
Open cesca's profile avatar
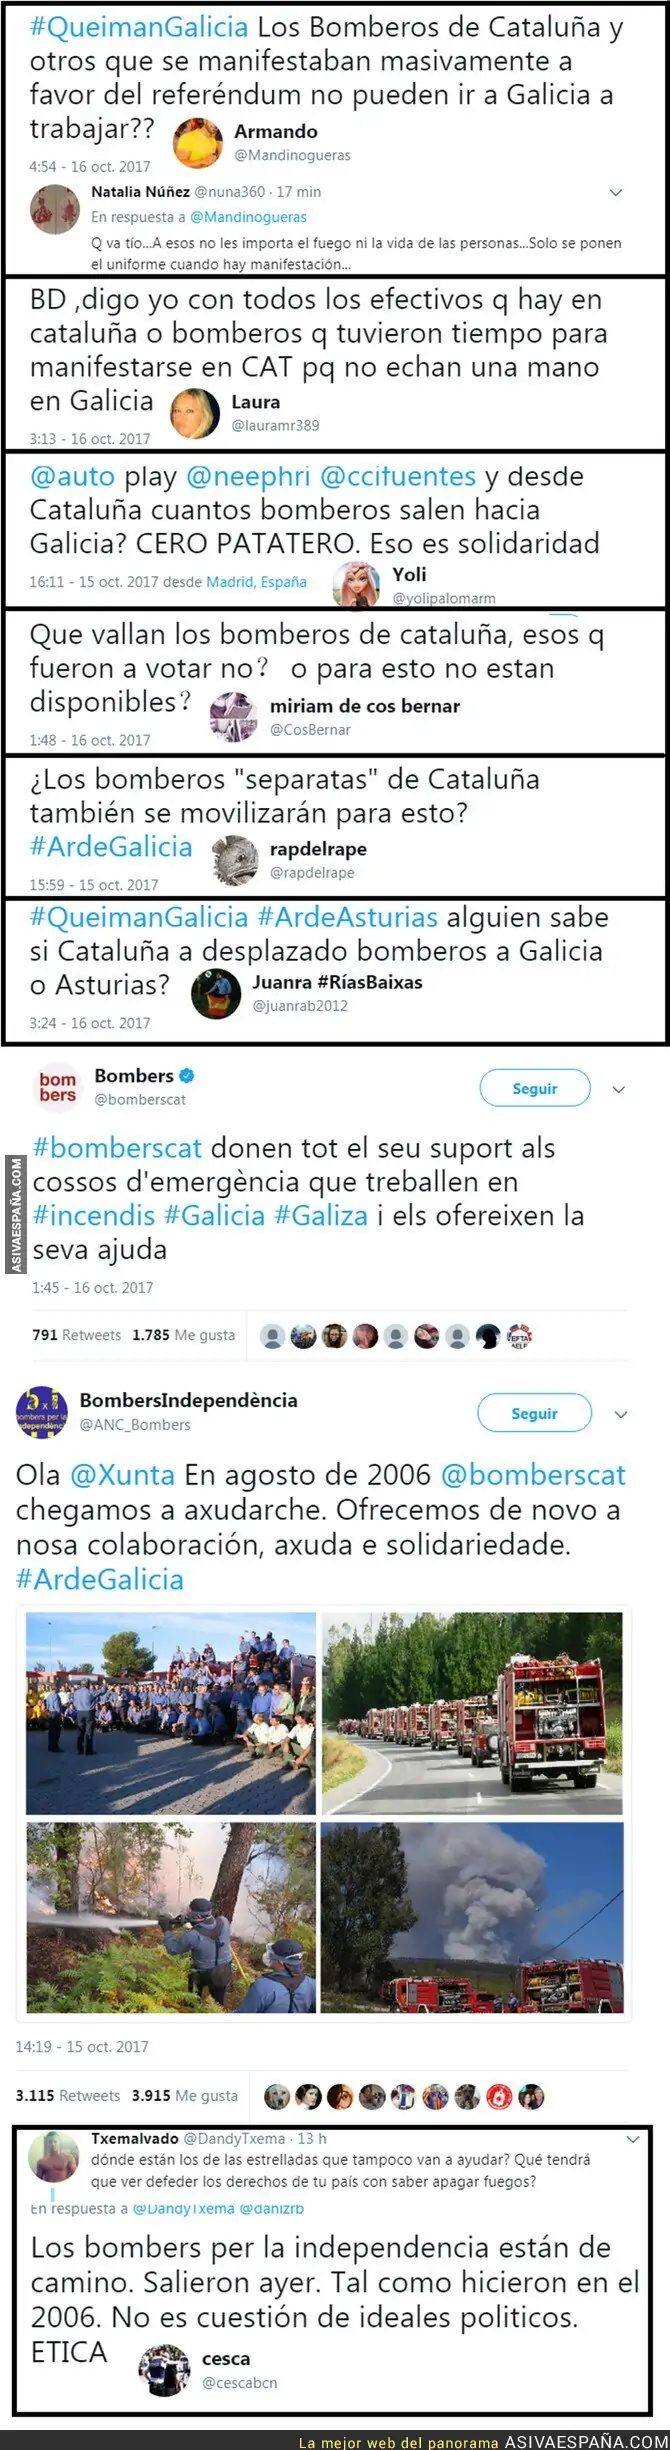coord(164,2370)
